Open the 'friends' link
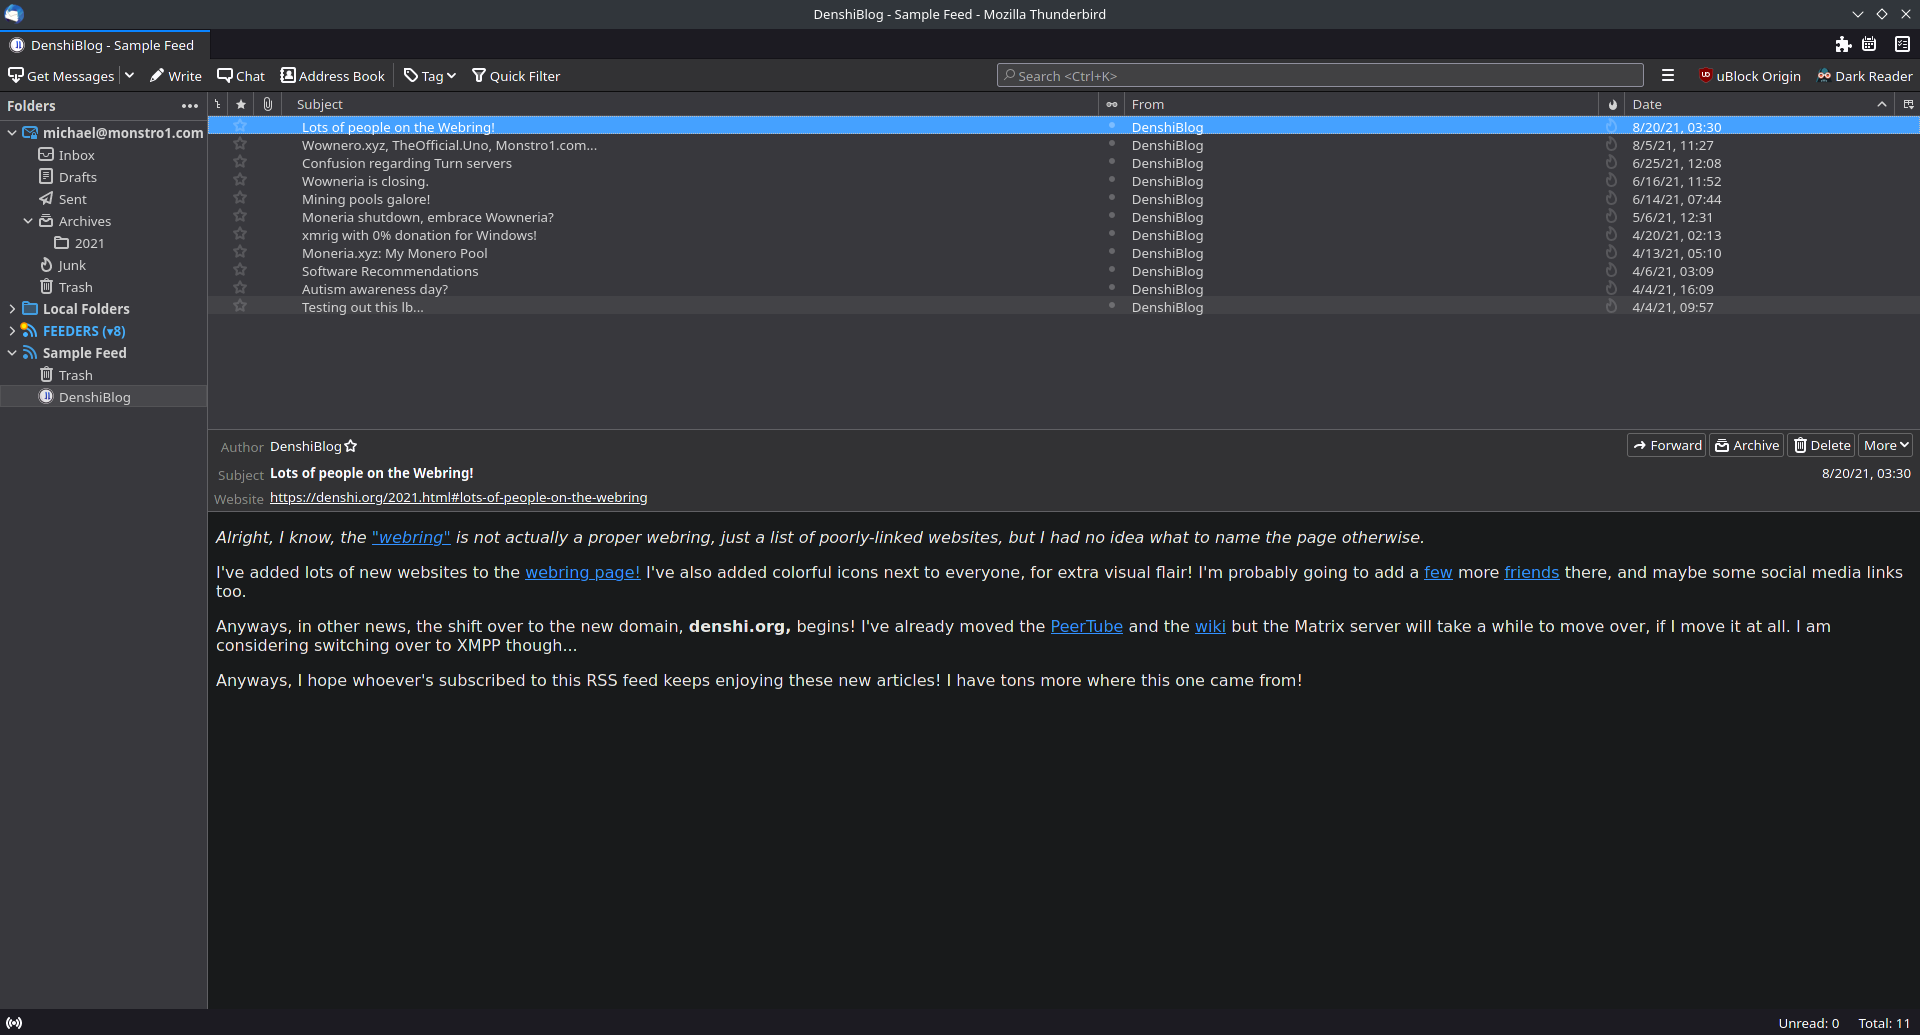The height and width of the screenshot is (1035, 1920). 1531,572
